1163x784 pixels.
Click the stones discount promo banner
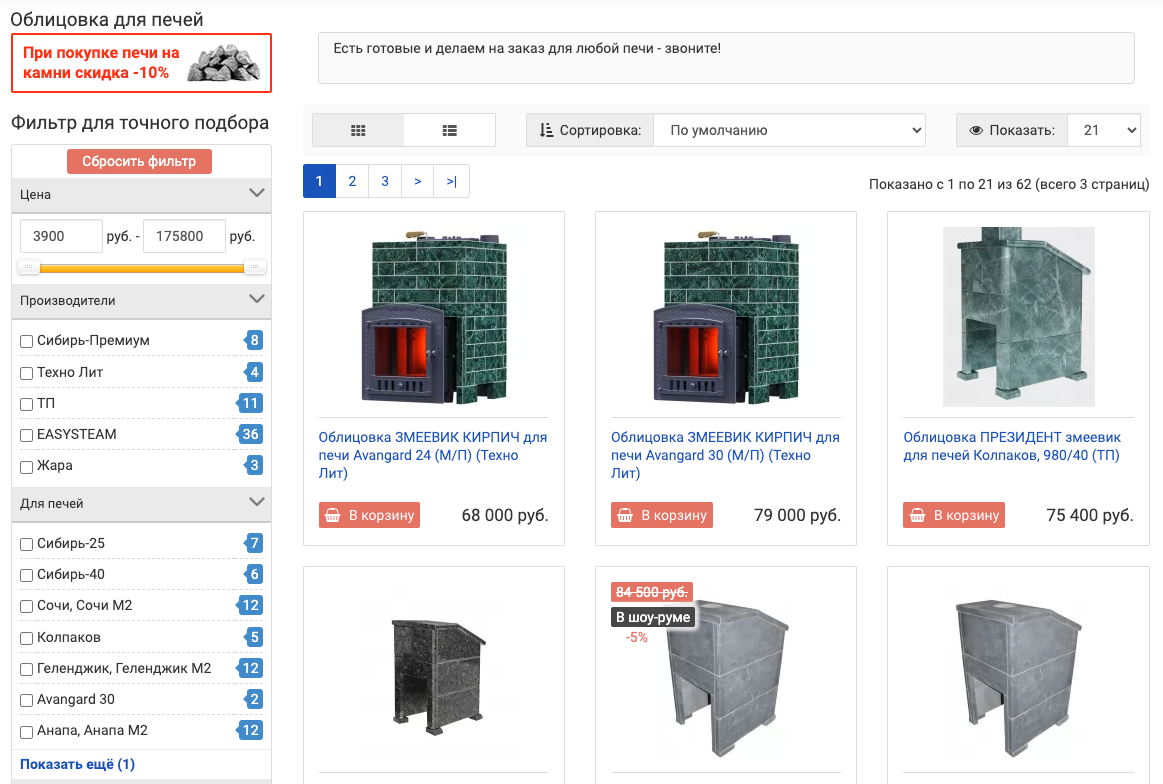click(141, 62)
